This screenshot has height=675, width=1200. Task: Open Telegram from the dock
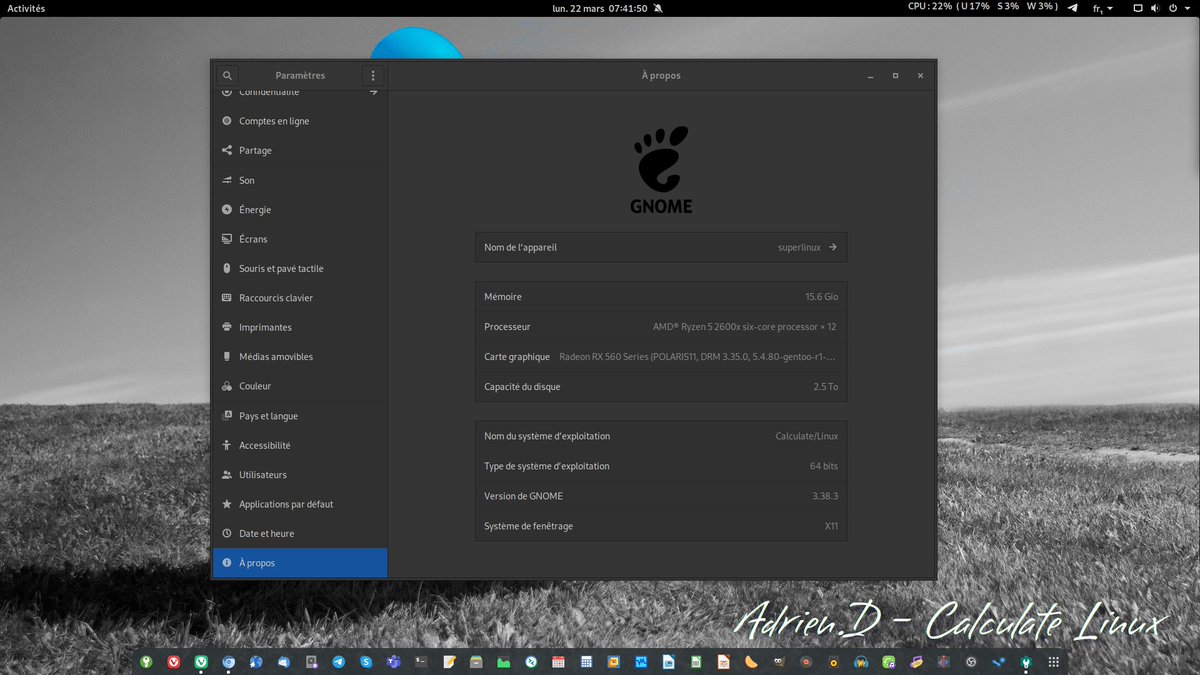click(339, 662)
